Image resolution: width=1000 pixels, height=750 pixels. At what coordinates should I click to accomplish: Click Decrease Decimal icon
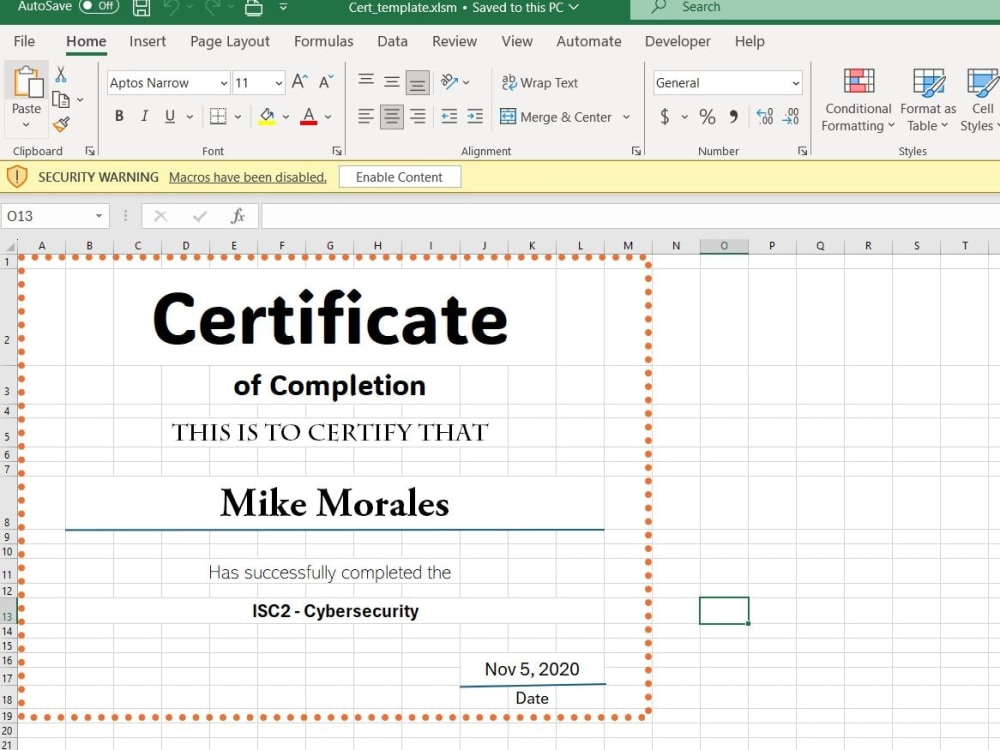pyautogui.click(x=791, y=117)
